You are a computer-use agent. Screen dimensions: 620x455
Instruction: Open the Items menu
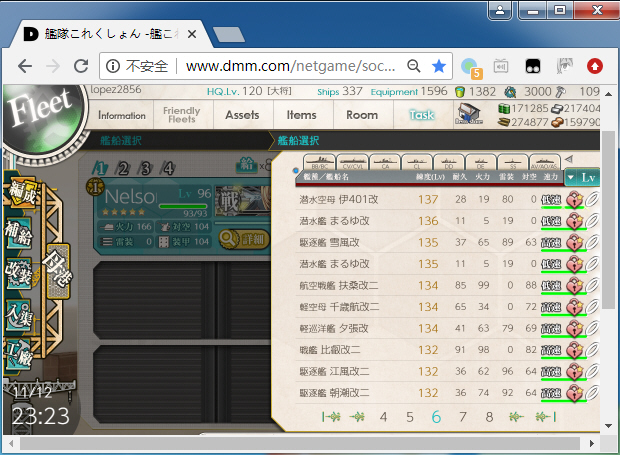click(x=302, y=115)
